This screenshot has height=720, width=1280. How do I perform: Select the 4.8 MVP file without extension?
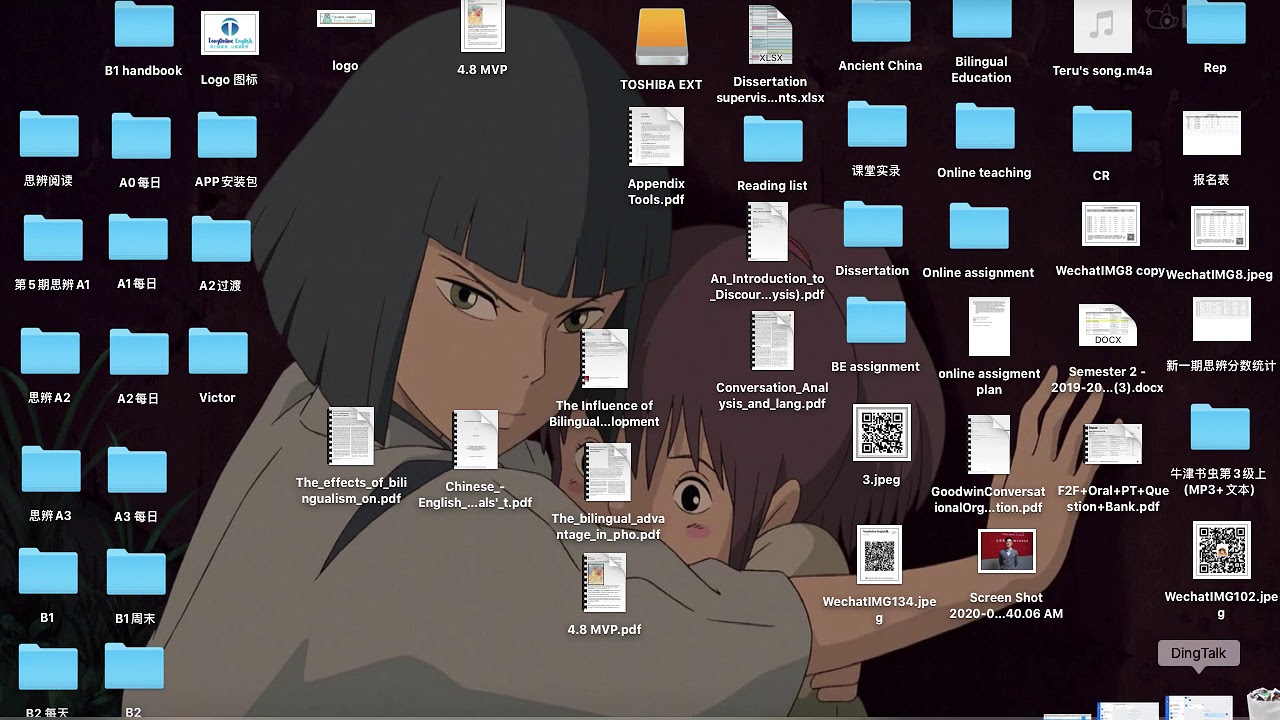[482, 26]
